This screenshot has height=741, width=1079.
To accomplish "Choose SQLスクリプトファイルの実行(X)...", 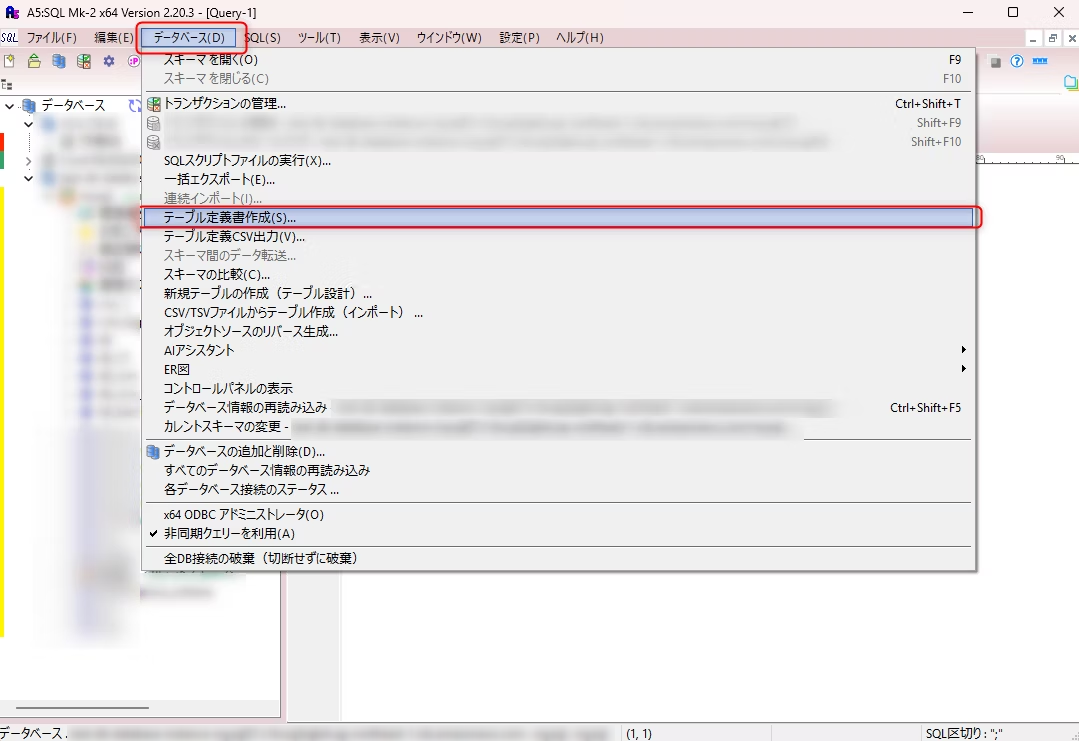I will [x=559, y=160].
